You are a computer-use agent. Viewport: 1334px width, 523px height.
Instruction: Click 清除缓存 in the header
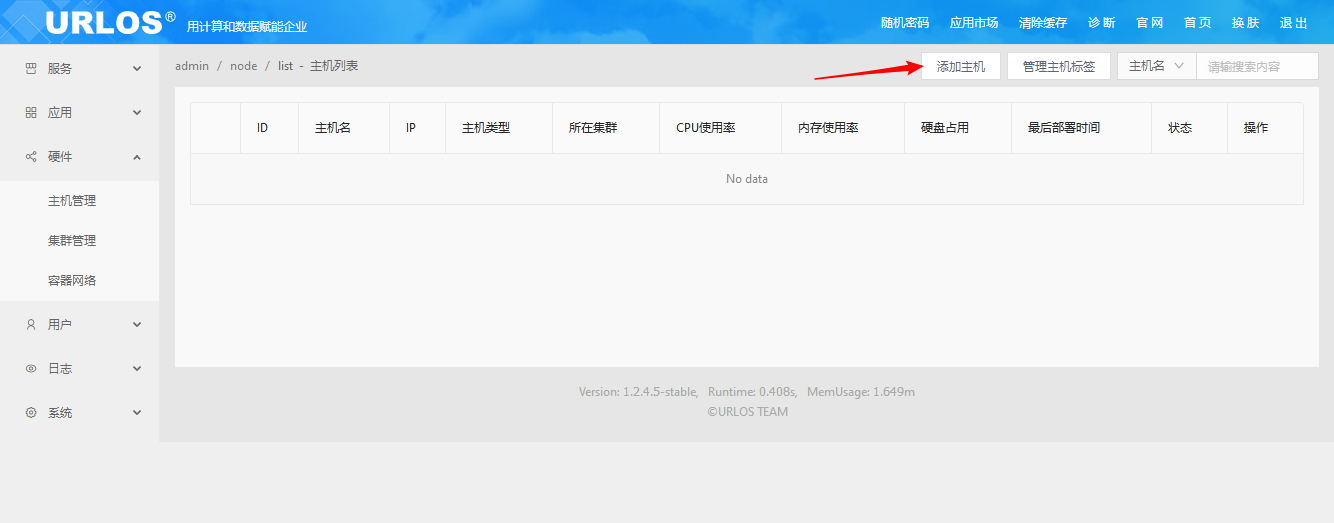(1043, 23)
